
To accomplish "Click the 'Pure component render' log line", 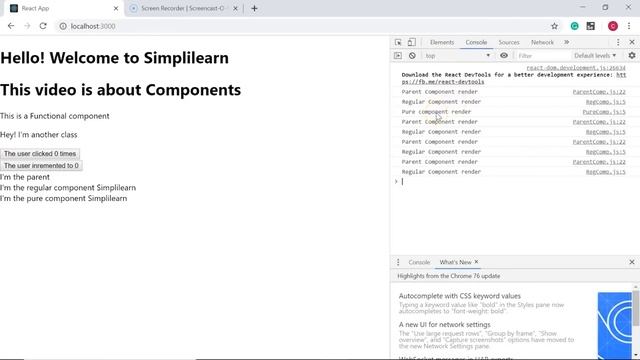I will pos(436,112).
